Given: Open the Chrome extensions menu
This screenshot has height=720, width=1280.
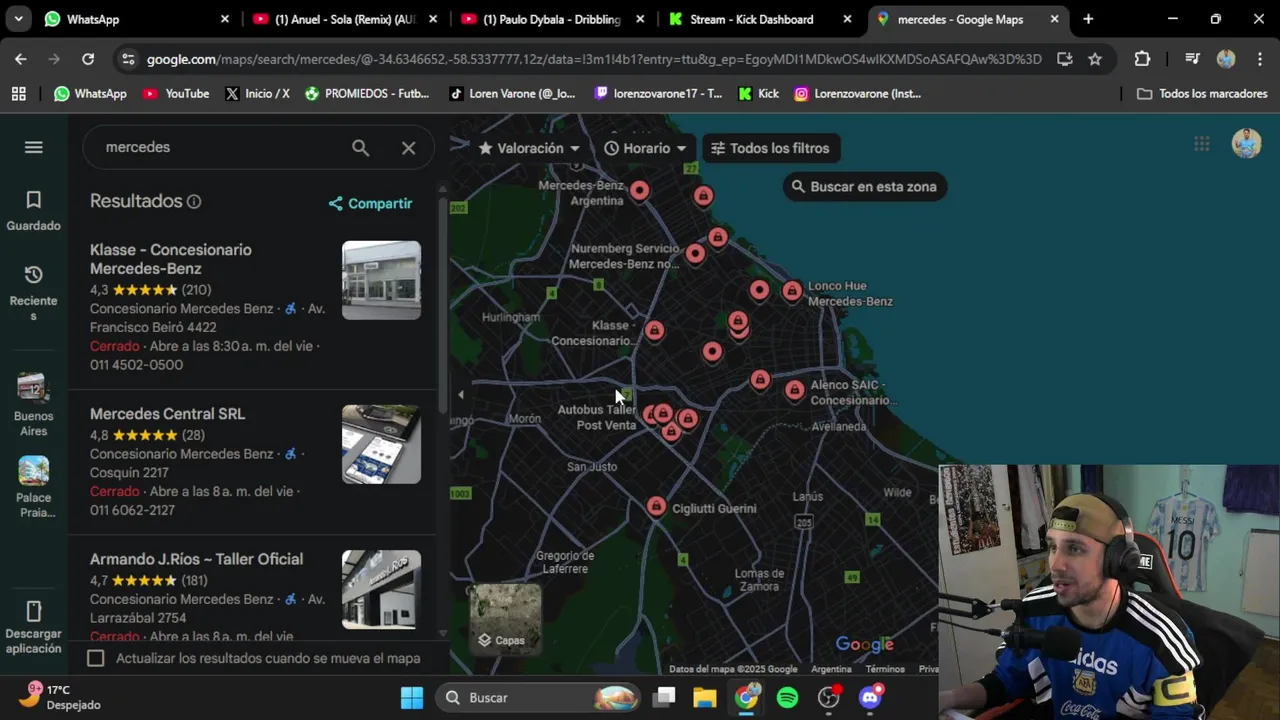Looking at the screenshot, I should coord(1142,59).
